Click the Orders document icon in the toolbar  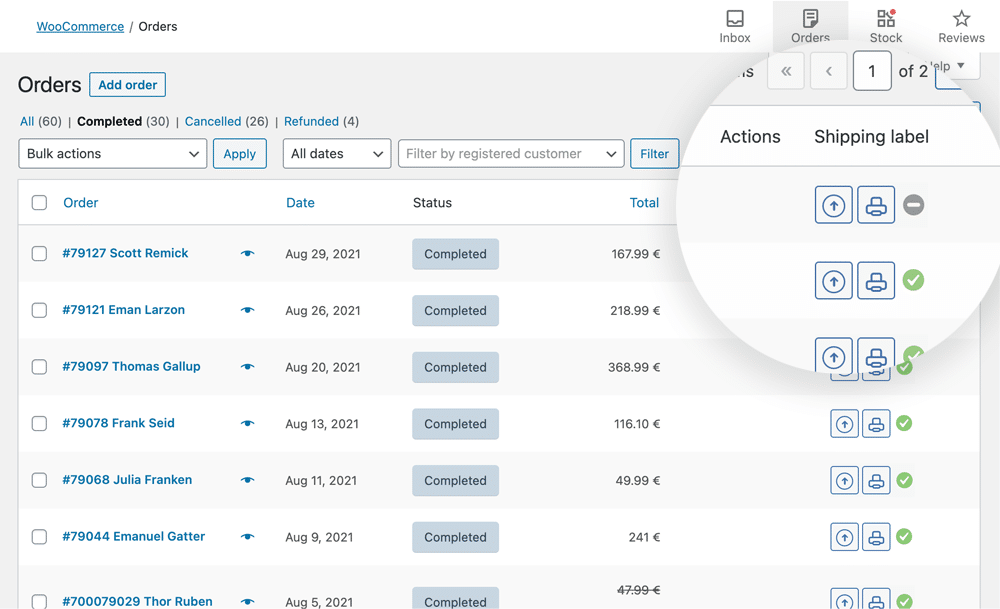(810, 25)
